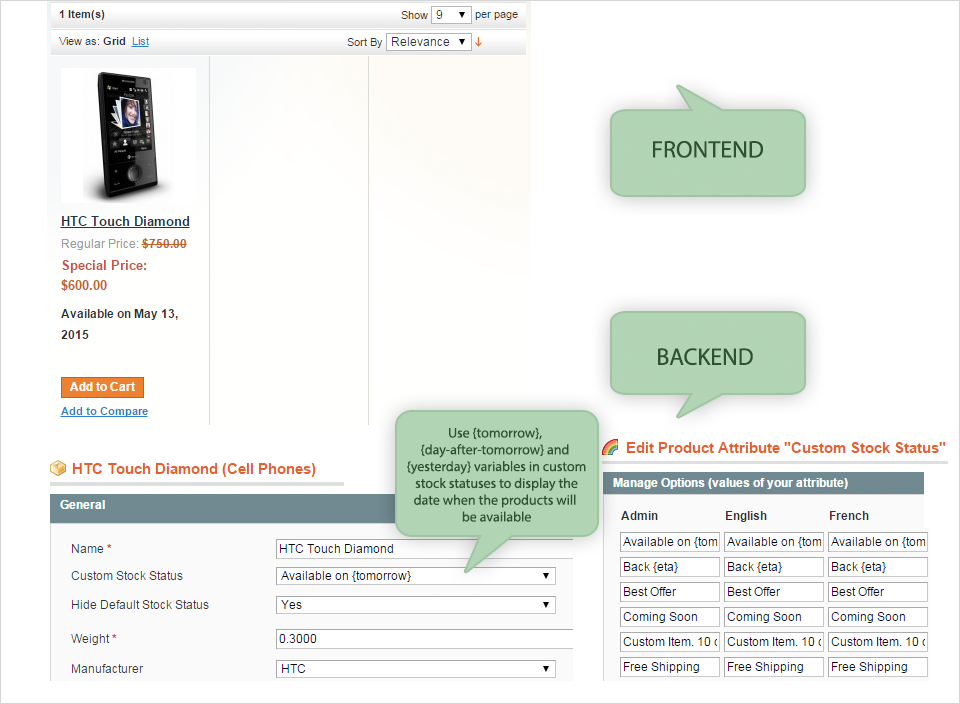The image size is (960, 704).
Task: Click the "1 Item(s)" count text
Action: pos(82,14)
